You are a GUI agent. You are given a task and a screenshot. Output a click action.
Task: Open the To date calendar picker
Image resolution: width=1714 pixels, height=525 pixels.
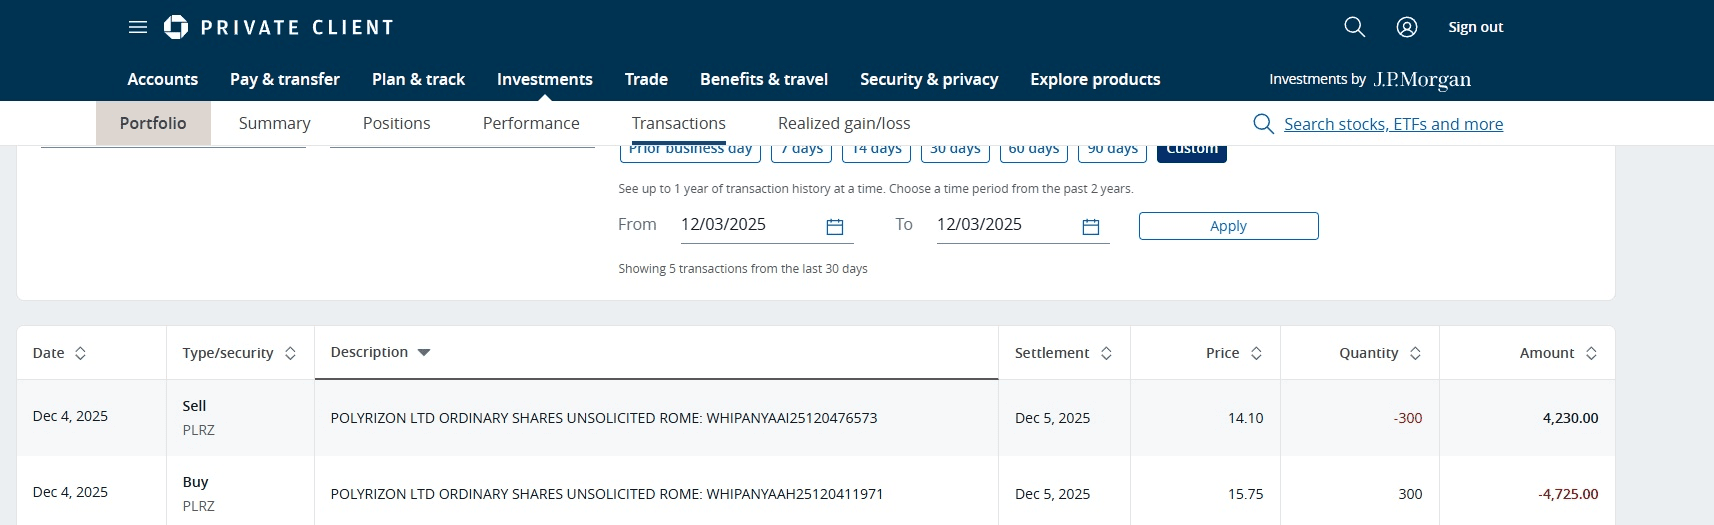(x=1091, y=227)
